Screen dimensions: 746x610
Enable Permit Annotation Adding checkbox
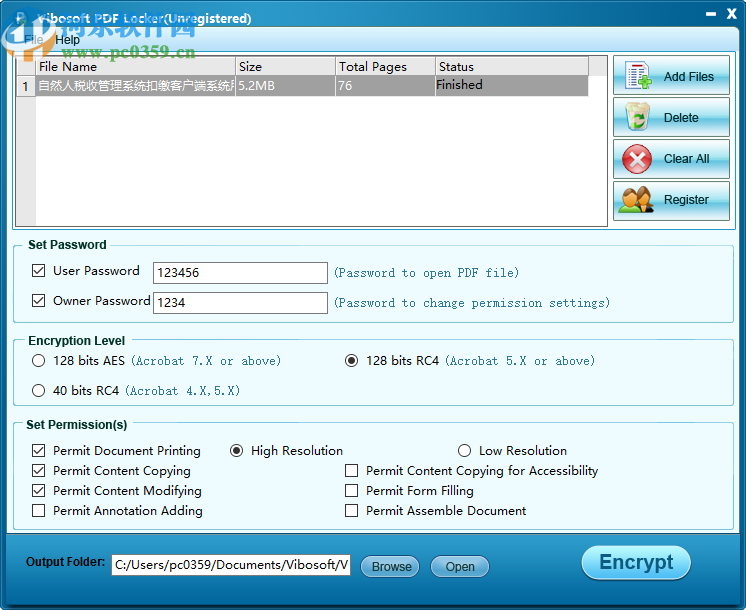pyautogui.click(x=39, y=511)
